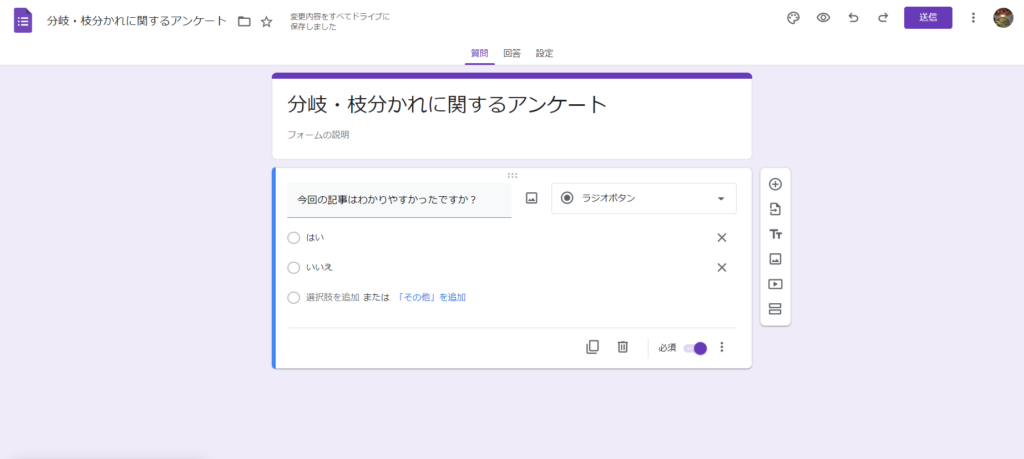Select the はい radio option
This screenshot has height=459, width=1024.
coord(294,238)
